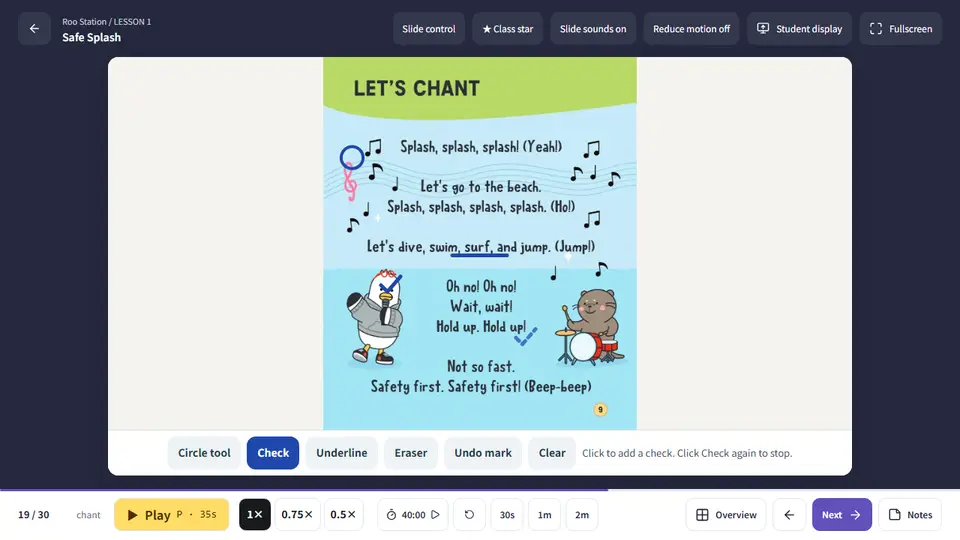
Task: Select the Underline tool
Action: pyautogui.click(x=342, y=453)
